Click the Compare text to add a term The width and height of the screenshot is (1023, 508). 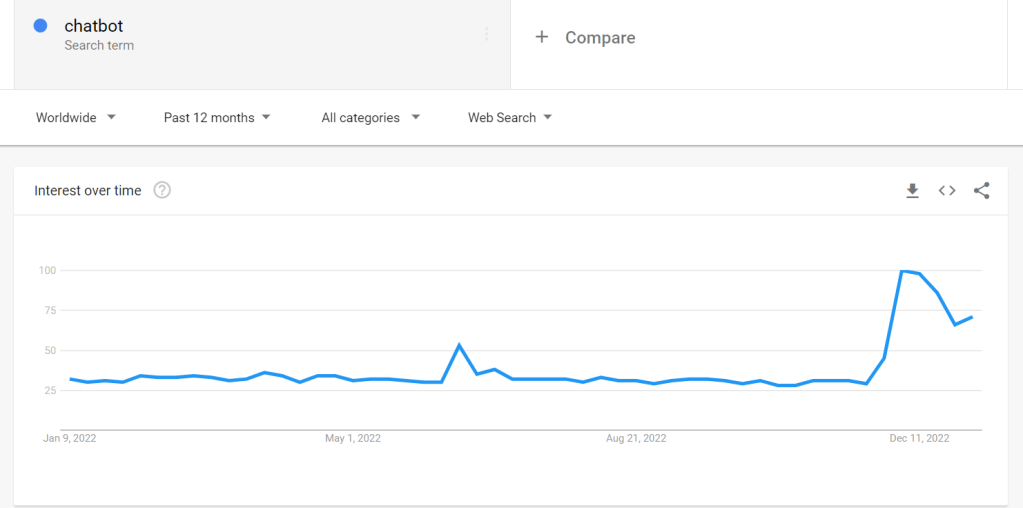(600, 38)
